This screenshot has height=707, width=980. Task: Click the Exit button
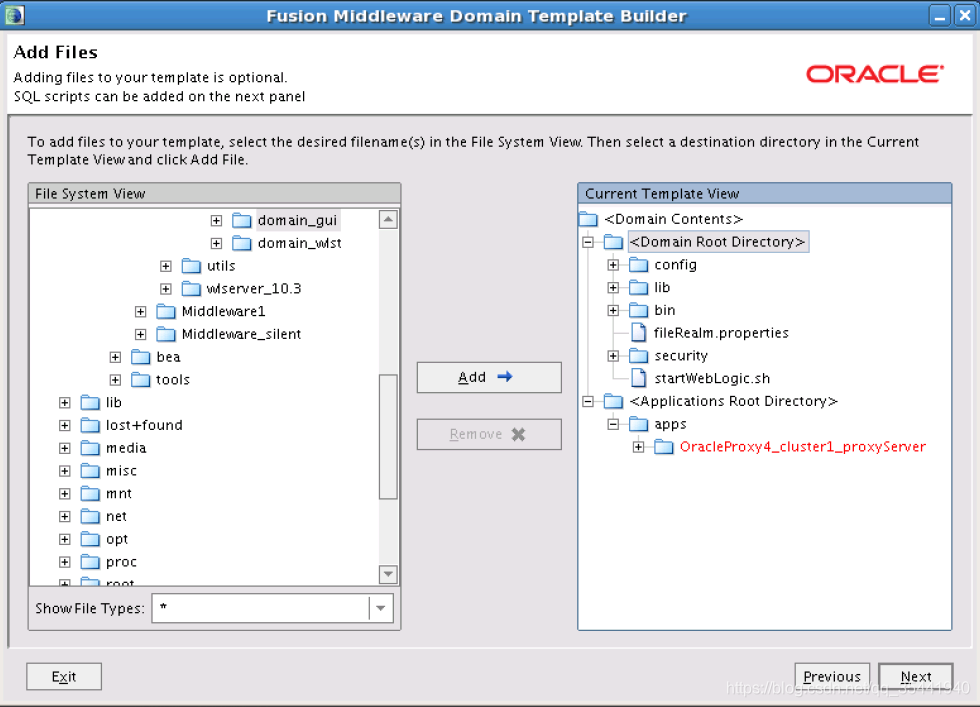(x=64, y=677)
